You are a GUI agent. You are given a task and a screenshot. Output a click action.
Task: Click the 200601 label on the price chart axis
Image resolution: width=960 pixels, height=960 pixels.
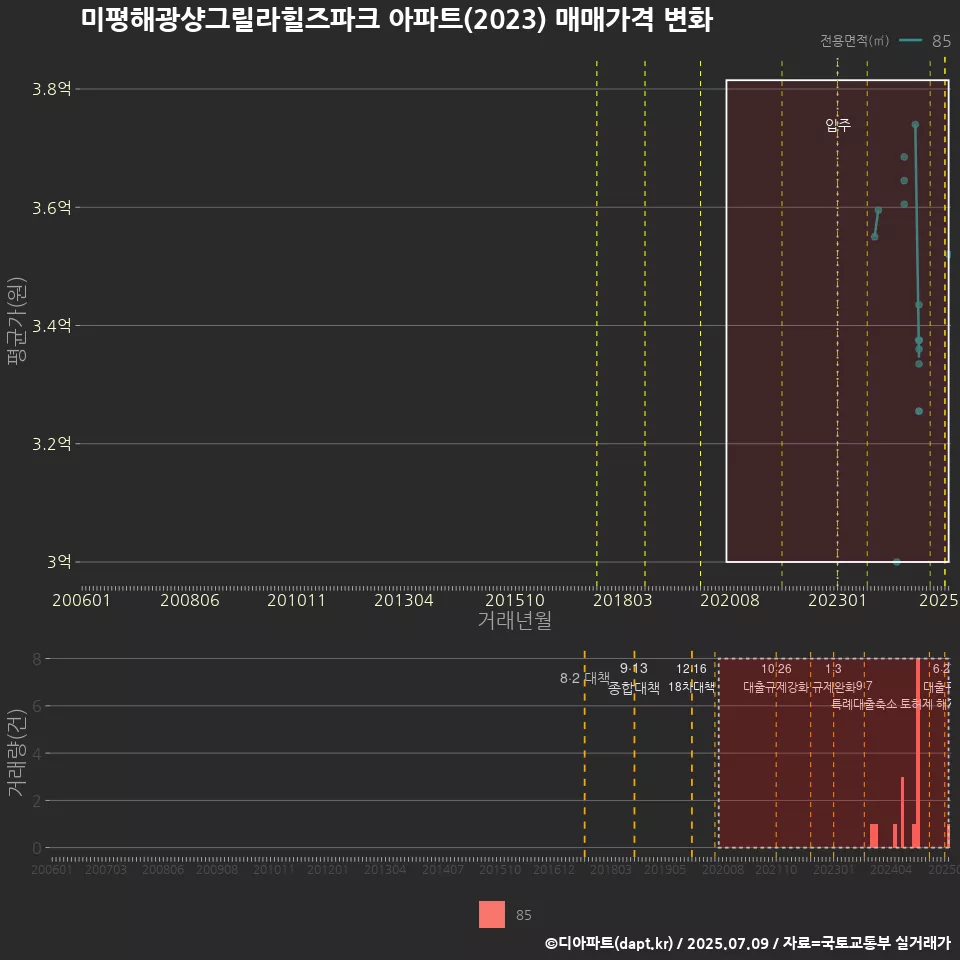81,600
